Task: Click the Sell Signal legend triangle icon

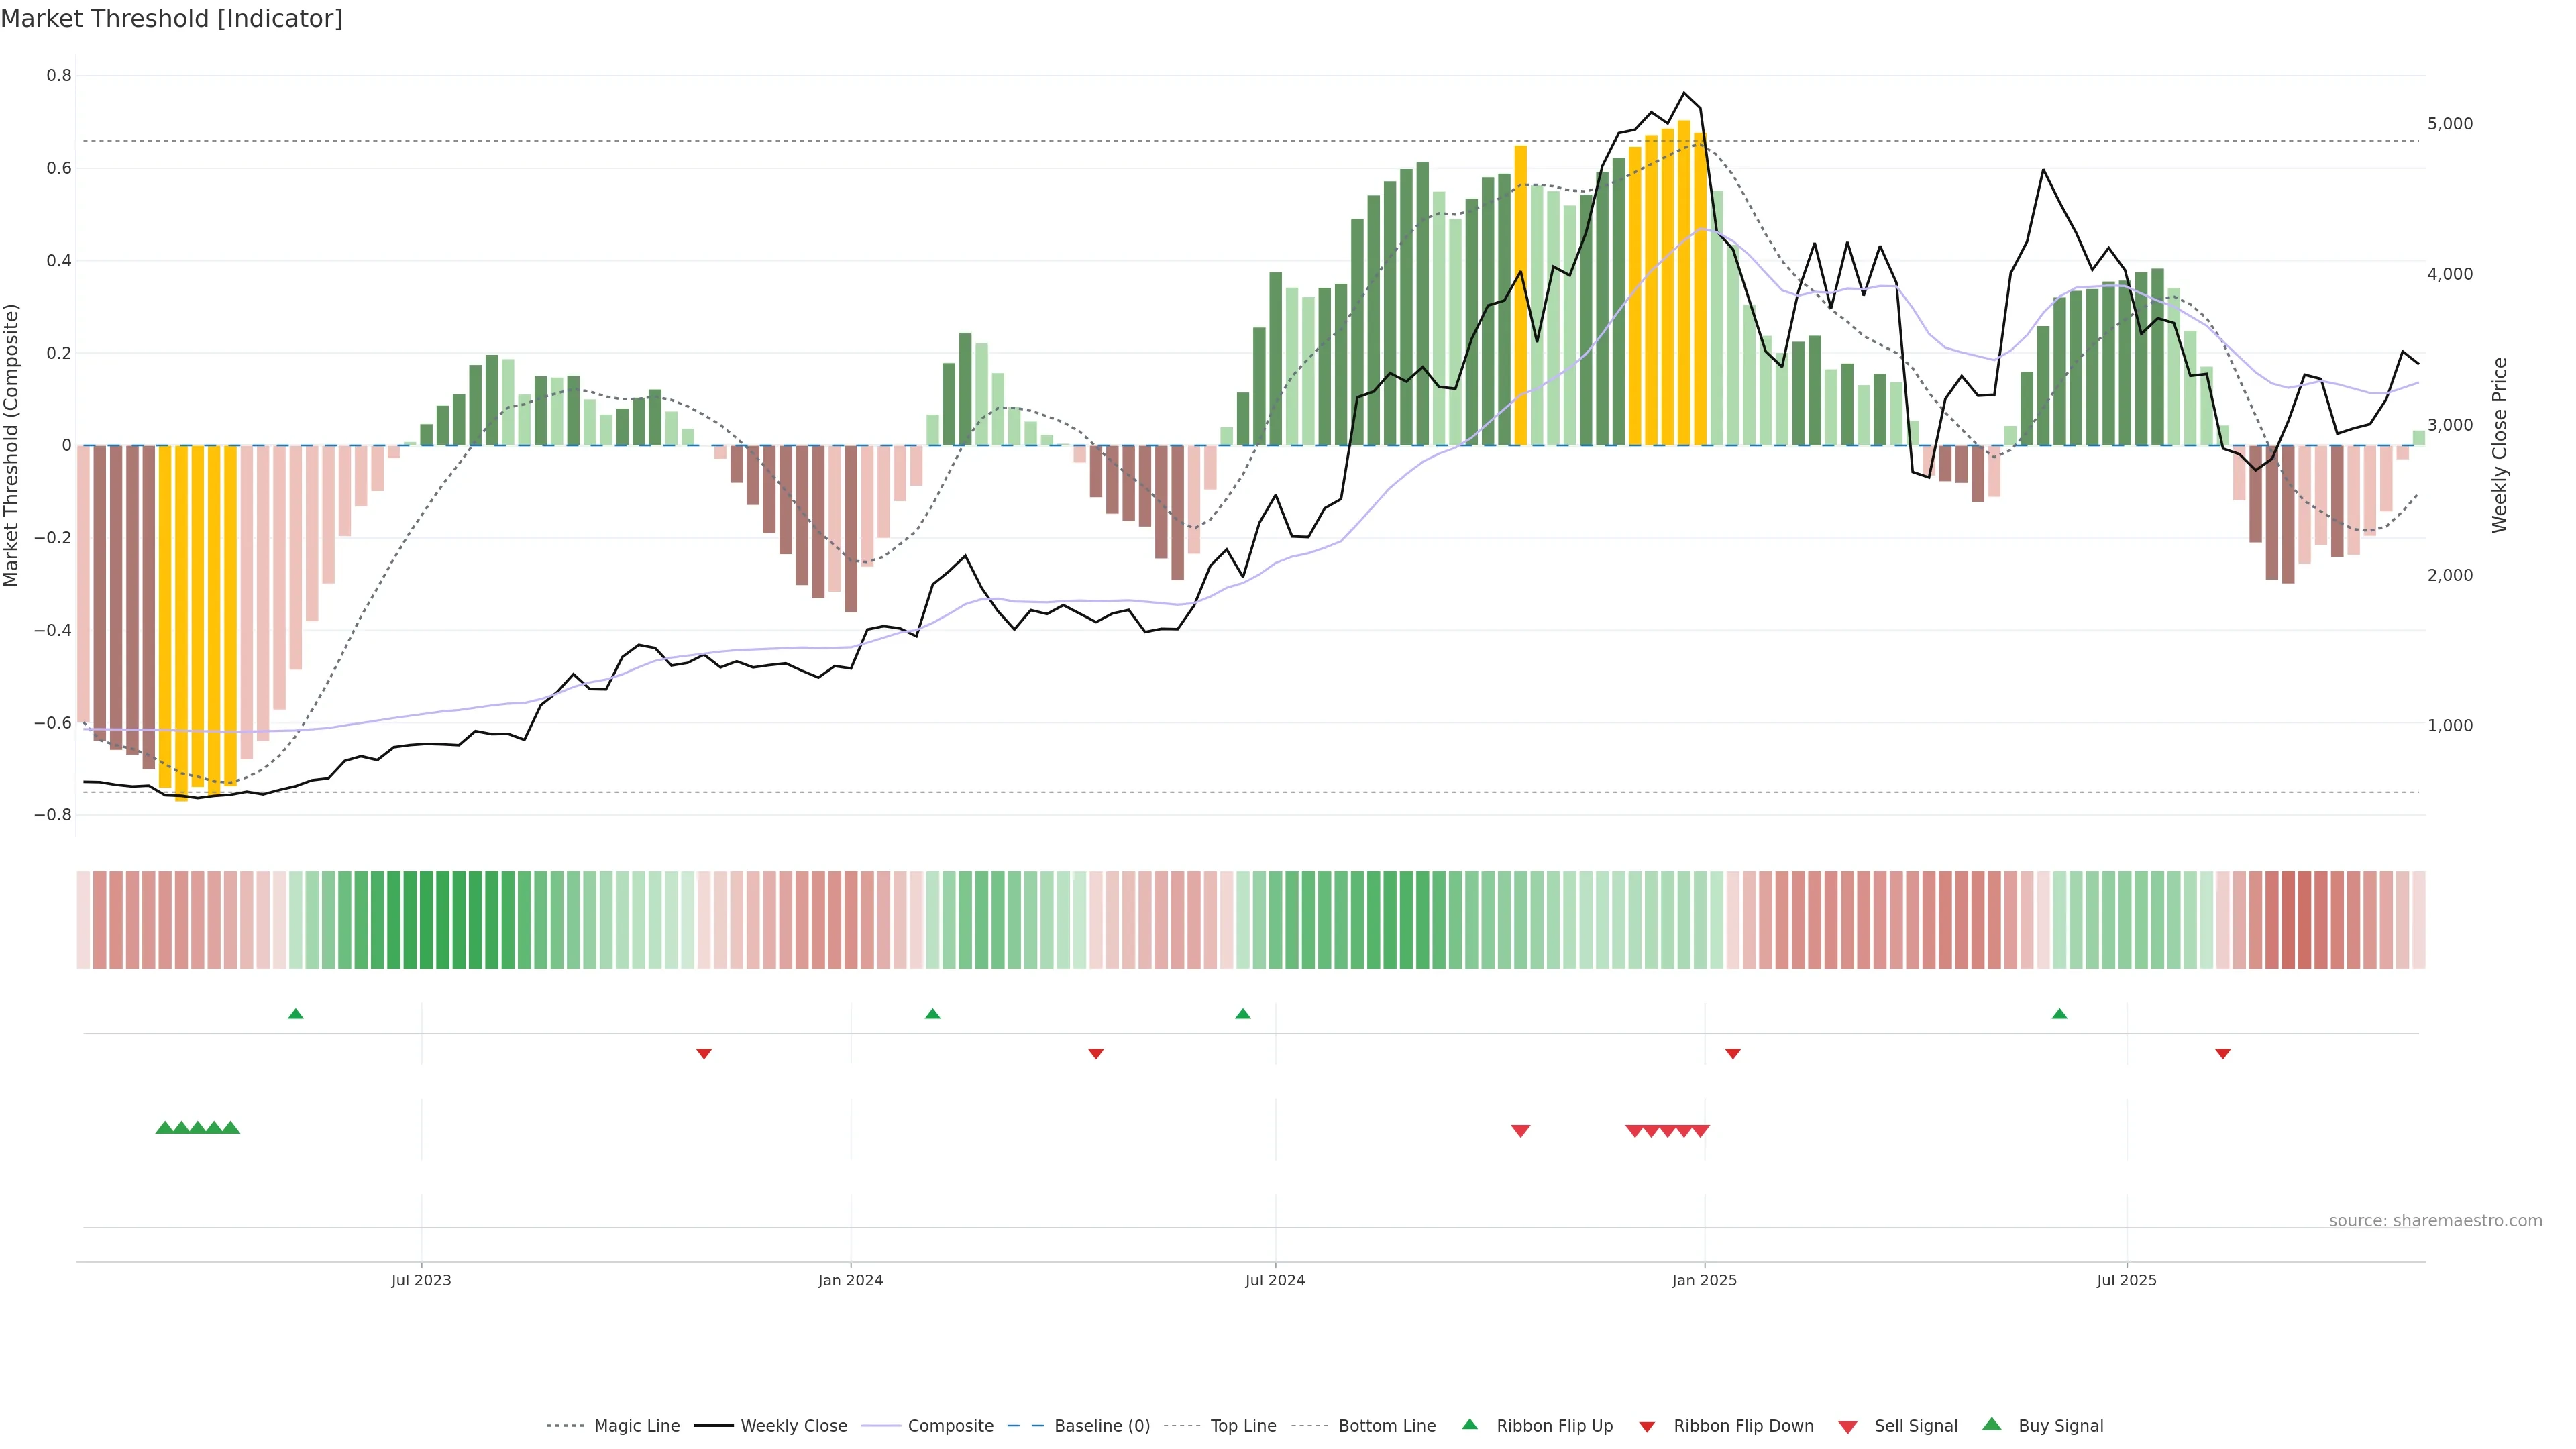Action: (x=1847, y=1427)
